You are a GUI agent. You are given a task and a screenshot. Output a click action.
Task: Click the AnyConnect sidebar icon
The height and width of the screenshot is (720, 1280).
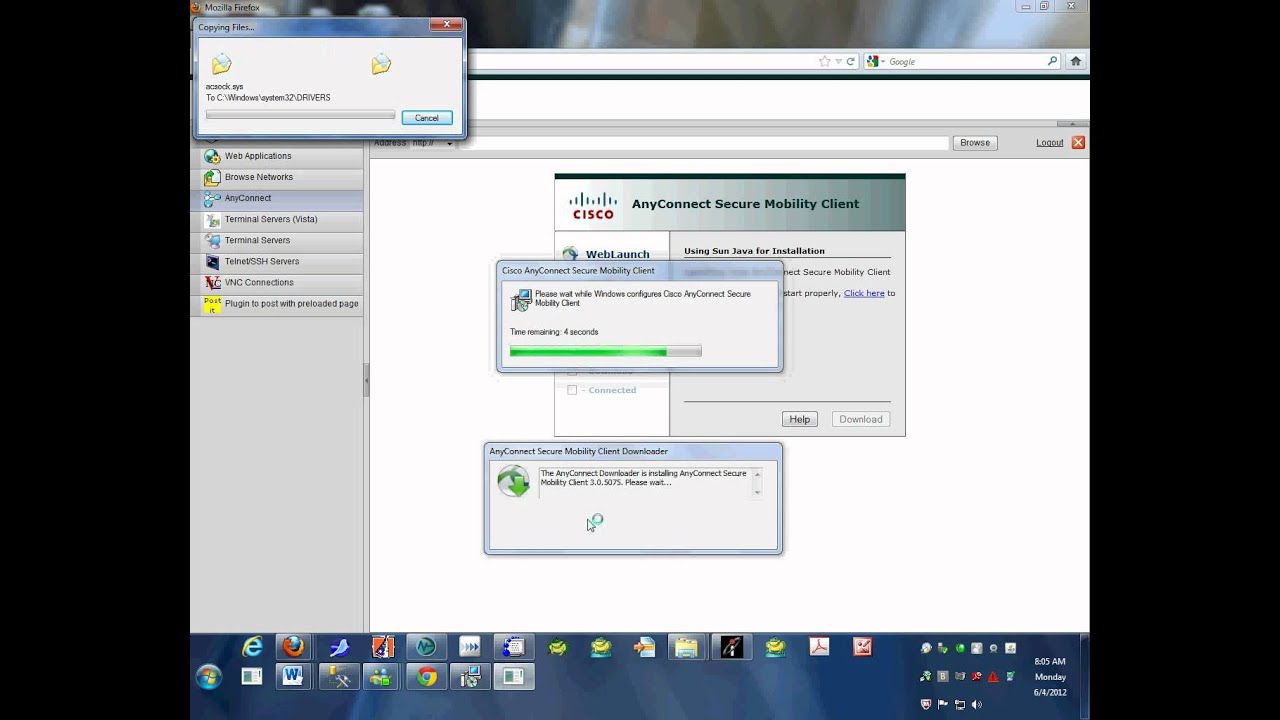point(212,198)
